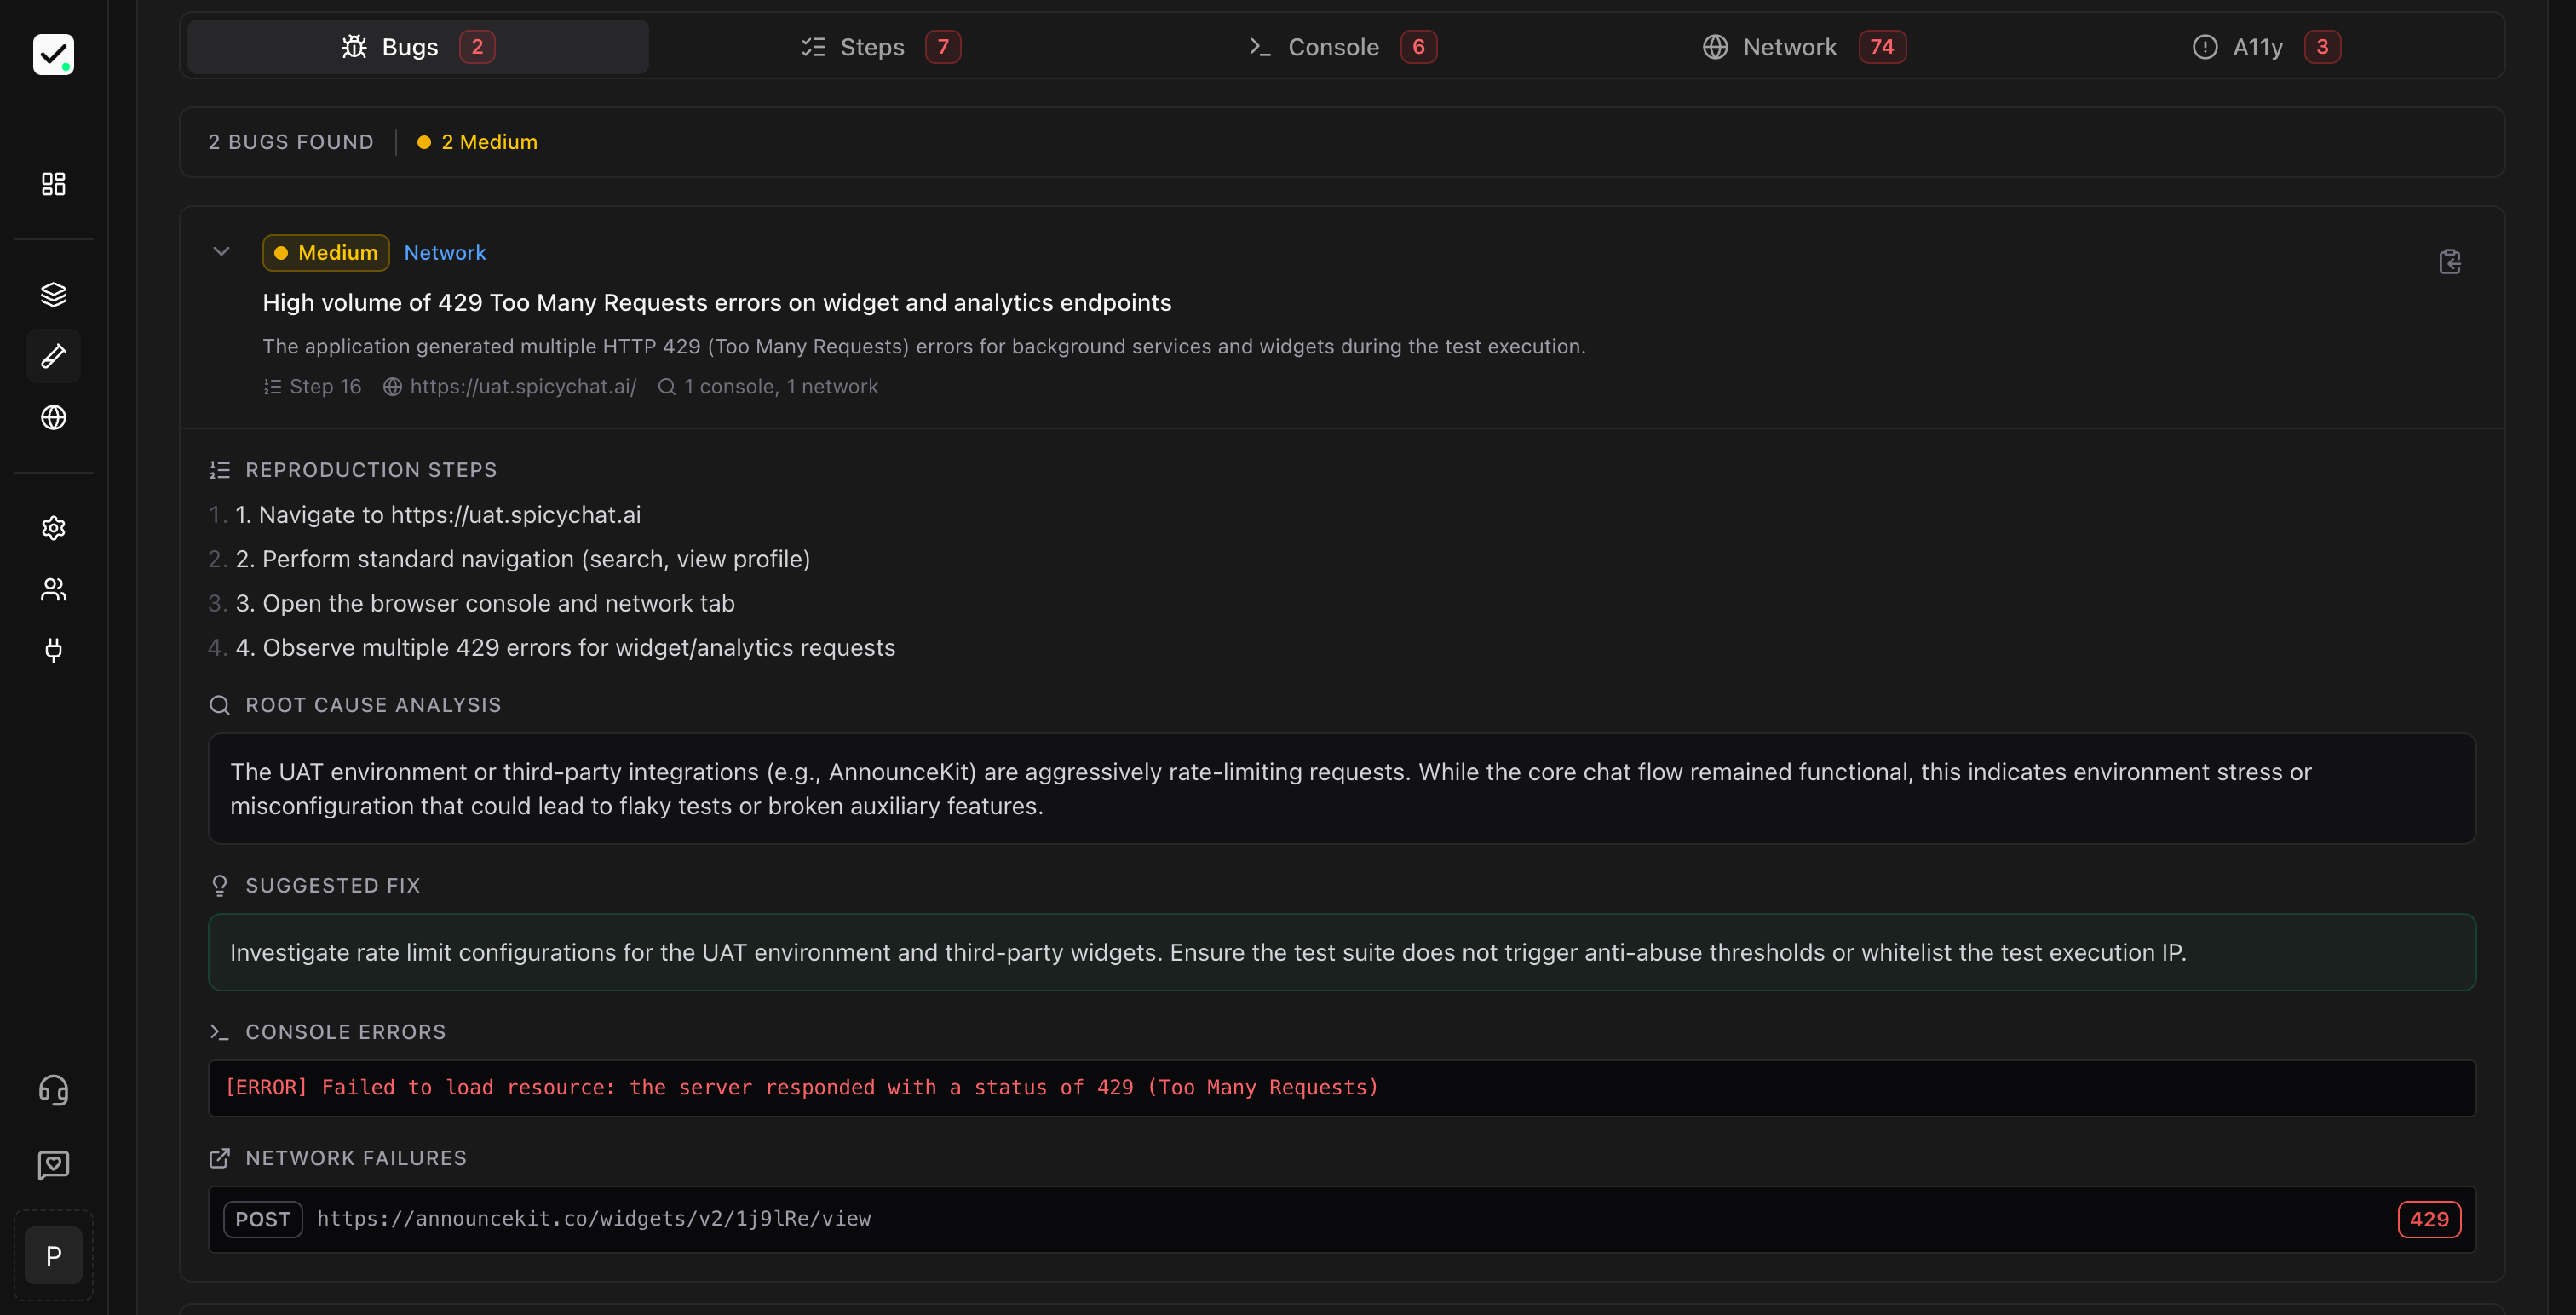Click the announcekit POST network failure row
The image size is (2576, 1315).
1340,1219
